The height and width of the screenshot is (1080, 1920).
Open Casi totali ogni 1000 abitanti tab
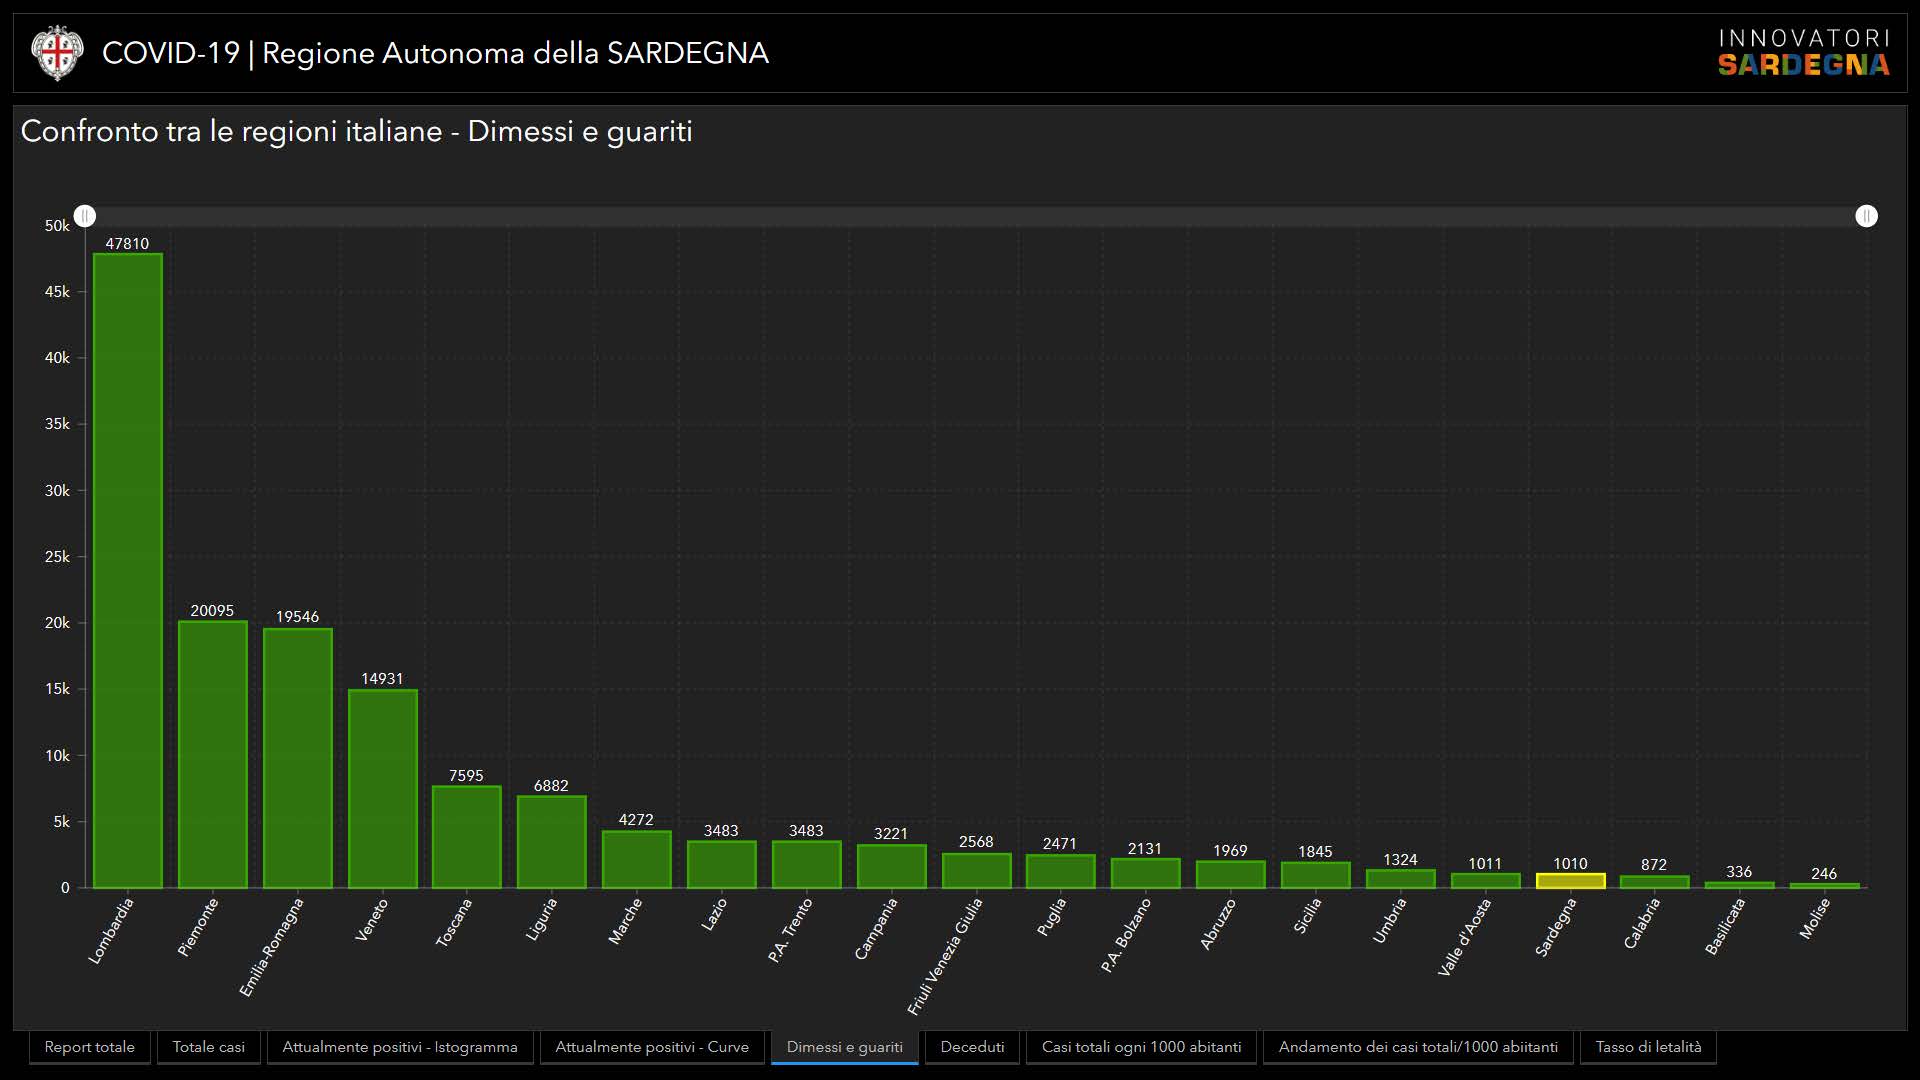tap(1141, 1047)
